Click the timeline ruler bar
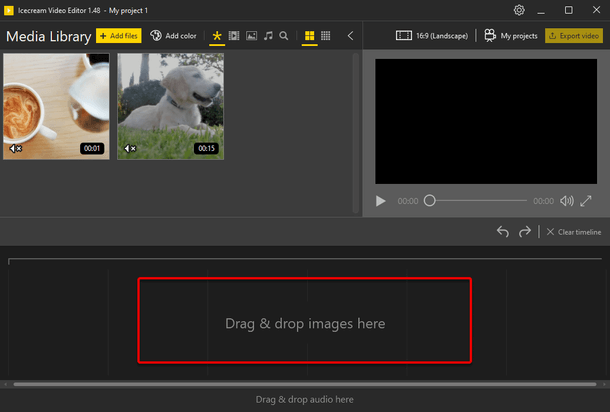Screen dimensions: 610x412 pos(305,260)
